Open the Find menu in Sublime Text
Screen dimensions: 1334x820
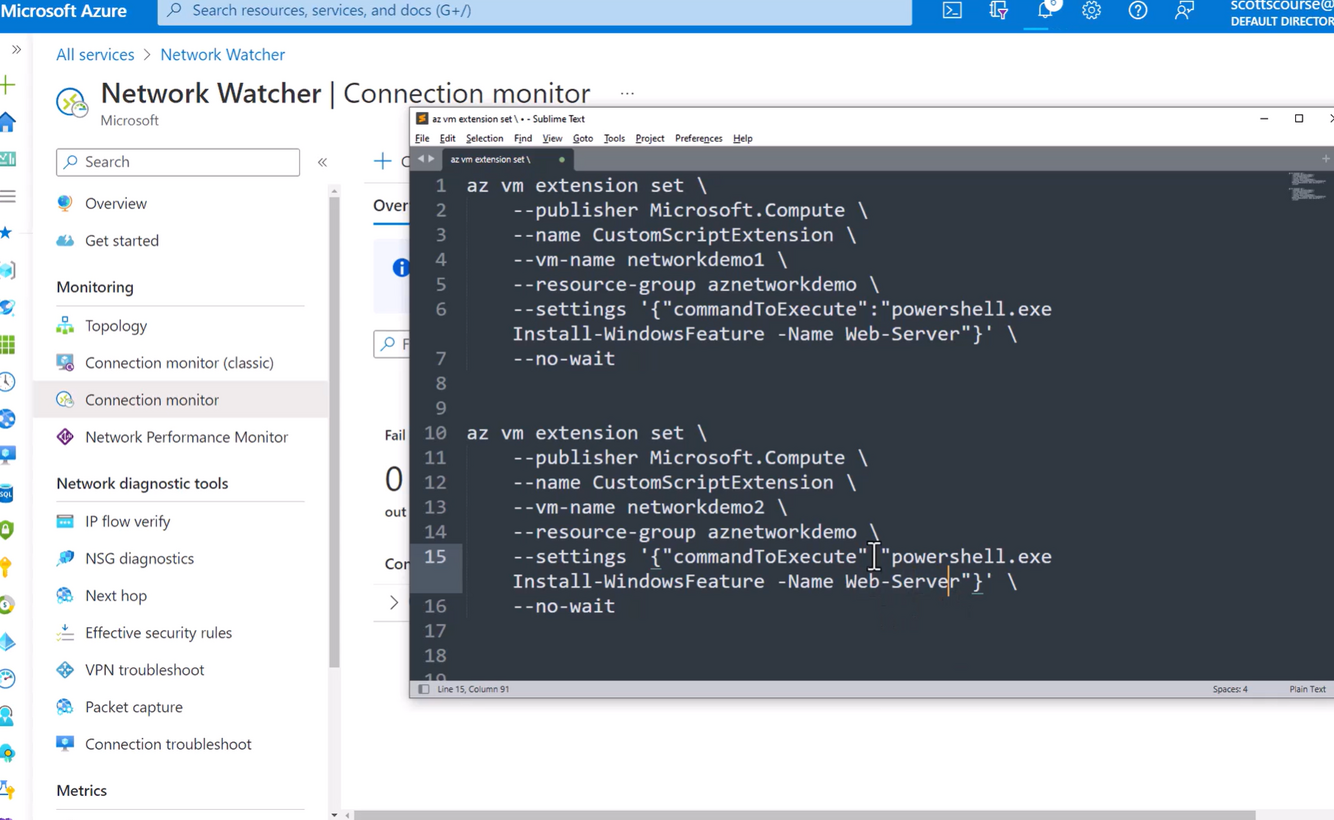(x=523, y=138)
